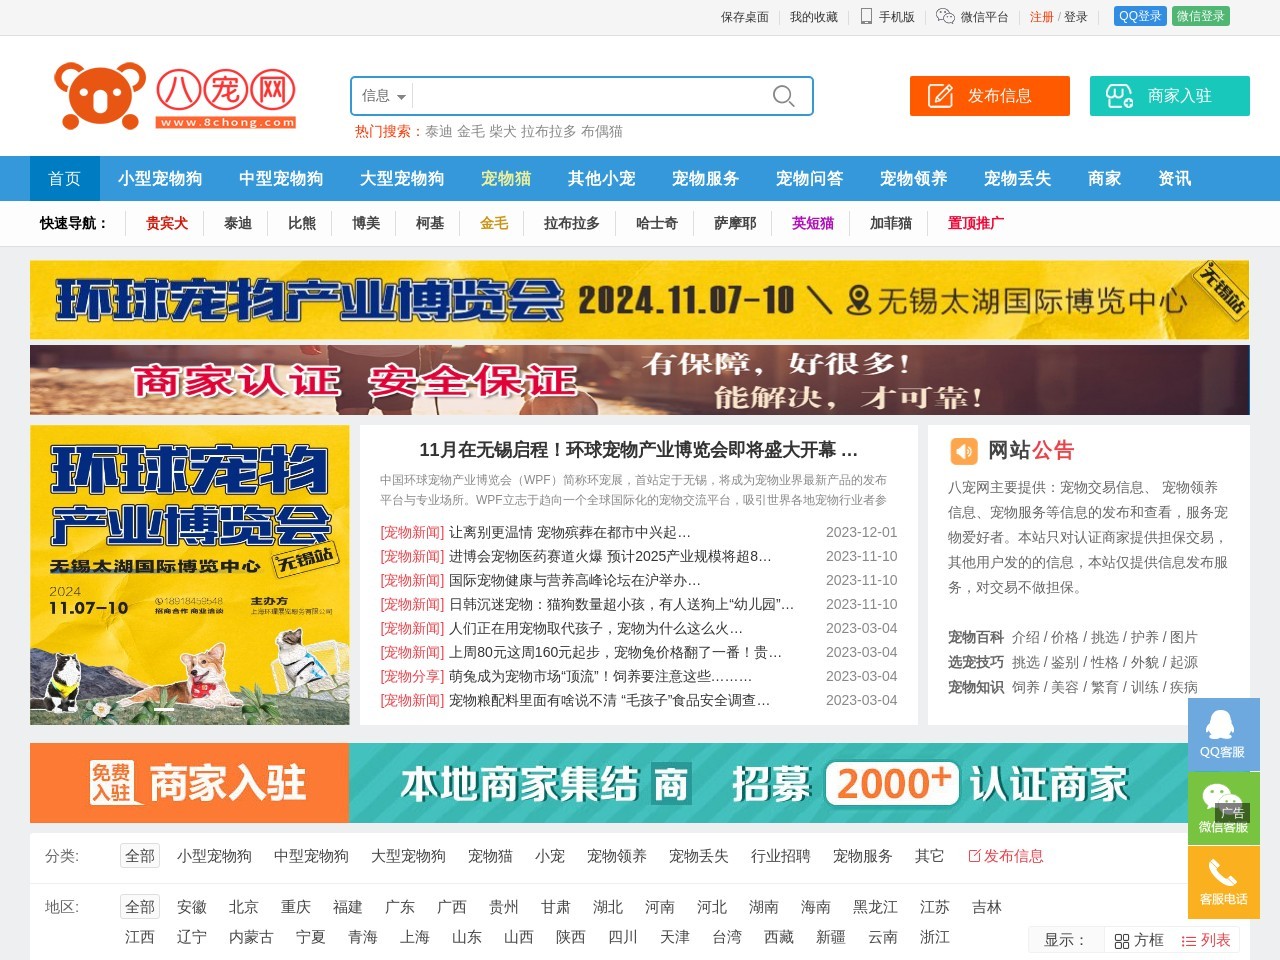This screenshot has width=1280, height=960.
Task: Choose 北京 in the region filter
Action: coord(243,907)
